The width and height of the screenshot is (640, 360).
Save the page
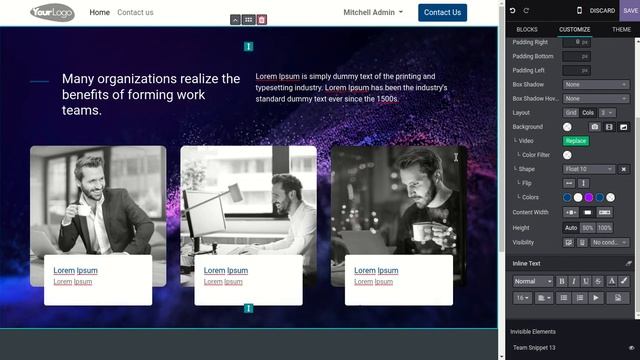click(x=630, y=11)
